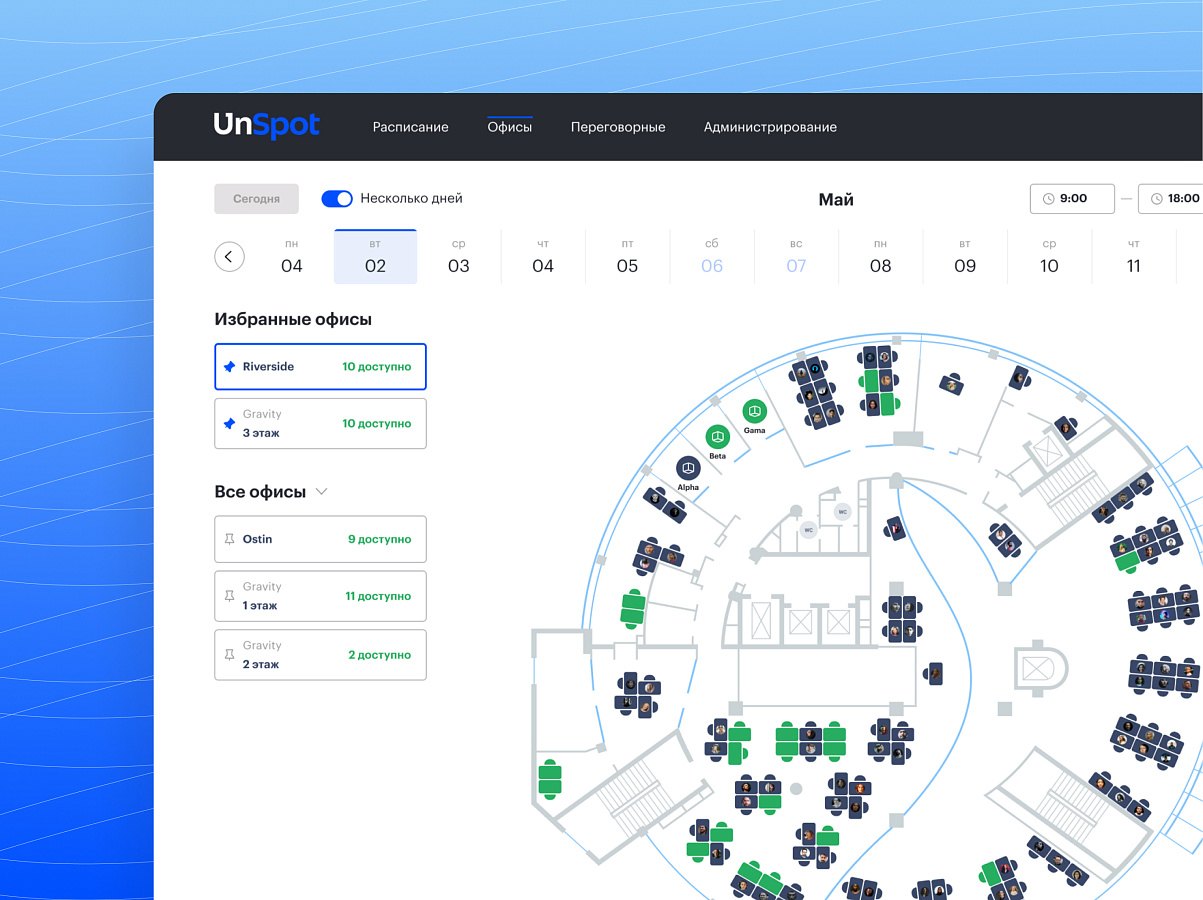Image resolution: width=1203 pixels, height=900 pixels.
Task: Click "11 доступно" on Gravity 1 этаж
Action: pos(378,596)
